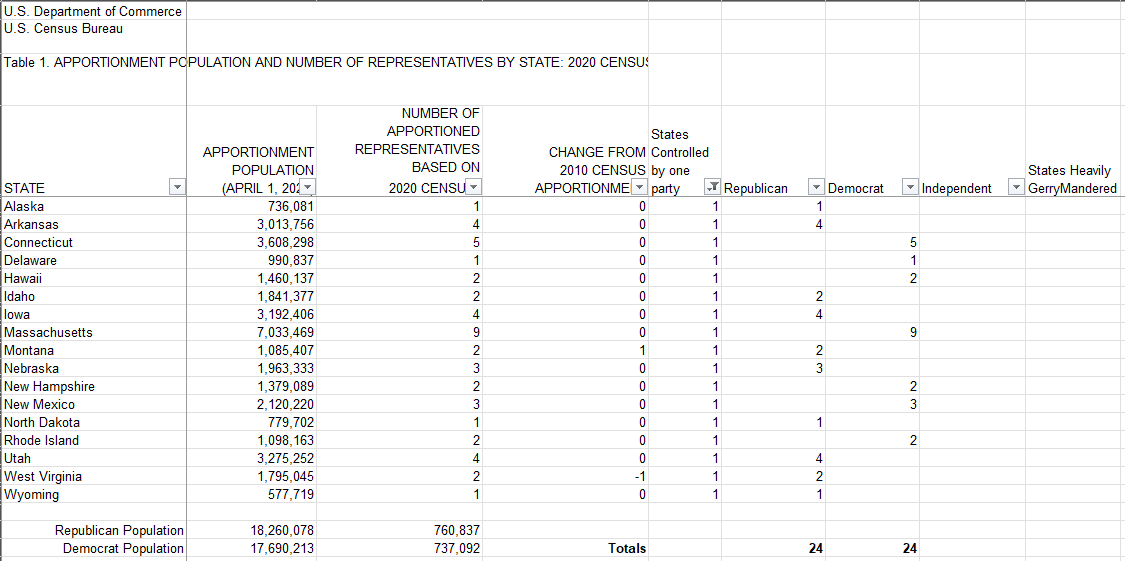The width and height of the screenshot is (1125, 561).
Task: Select the Massachusetts state cell
Action: (x=94, y=332)
